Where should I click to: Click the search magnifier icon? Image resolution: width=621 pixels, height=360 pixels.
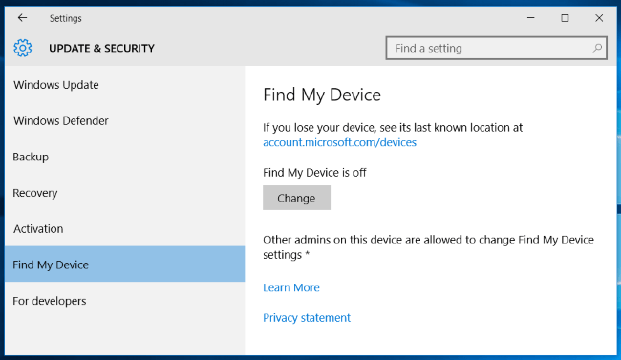click(x=597, y=48)
